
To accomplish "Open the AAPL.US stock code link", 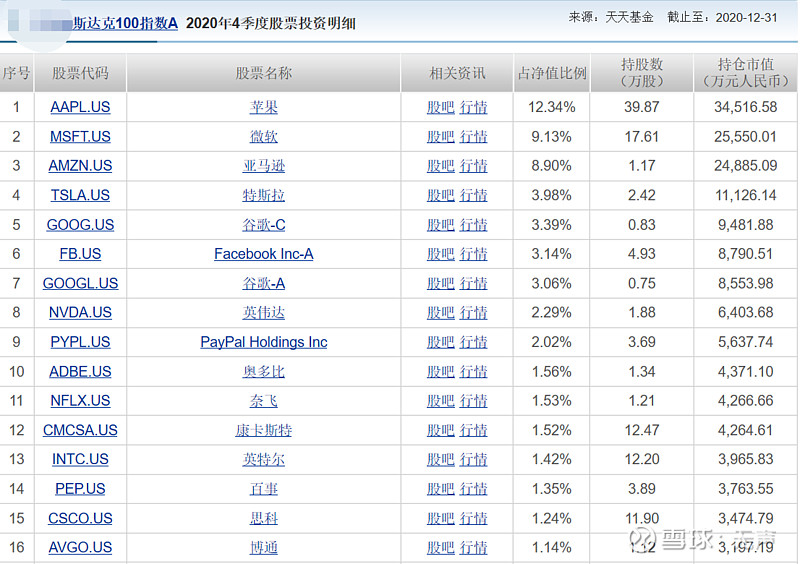I will coord(80,107).
